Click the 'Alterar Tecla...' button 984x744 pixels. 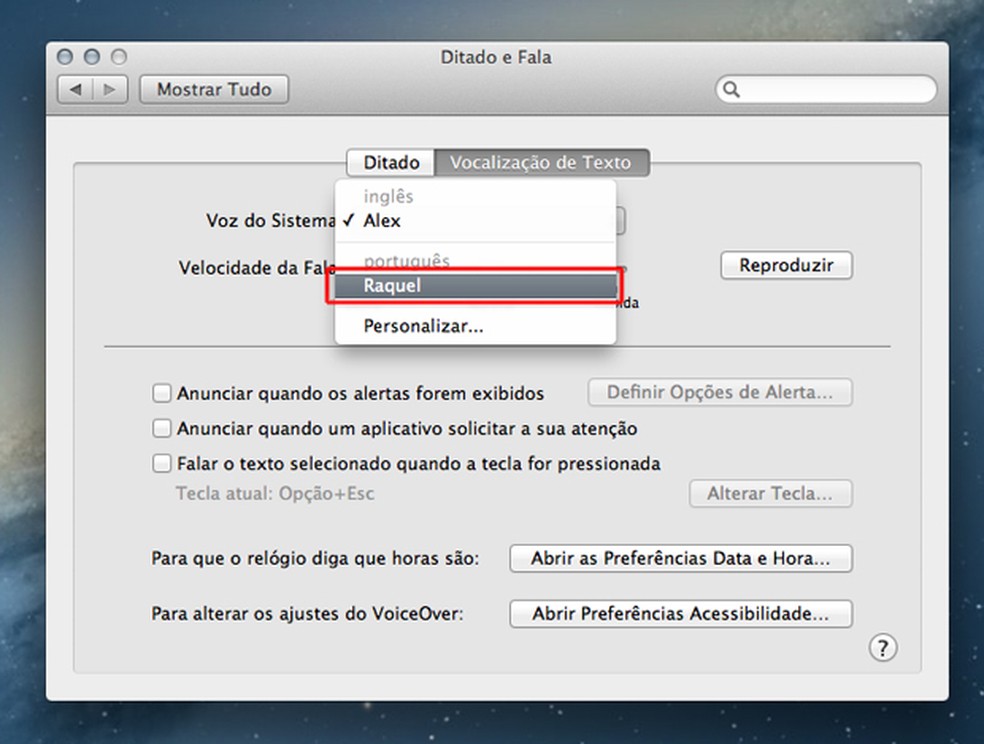point(770,493)
